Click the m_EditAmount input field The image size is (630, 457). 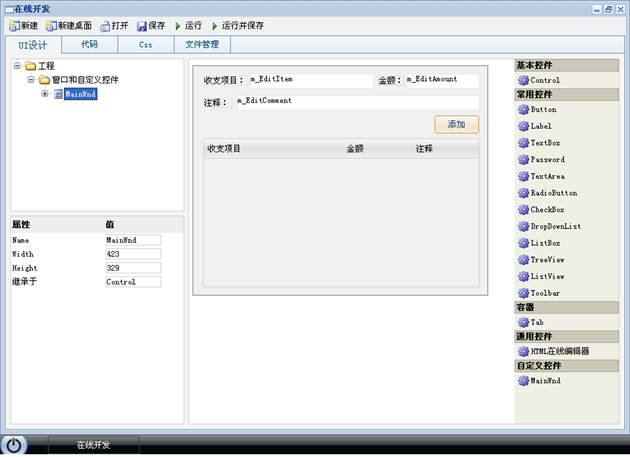442,81
